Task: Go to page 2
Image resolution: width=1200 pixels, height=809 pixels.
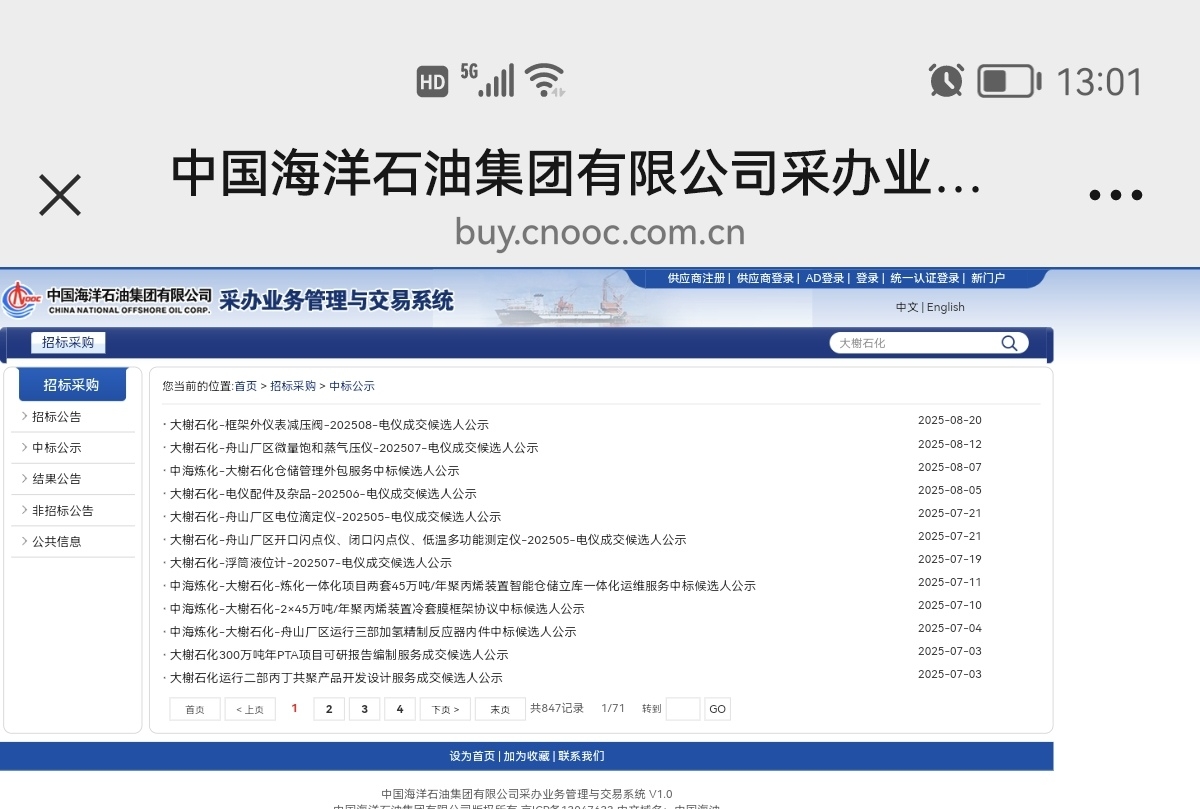Action: coord(329,709)
